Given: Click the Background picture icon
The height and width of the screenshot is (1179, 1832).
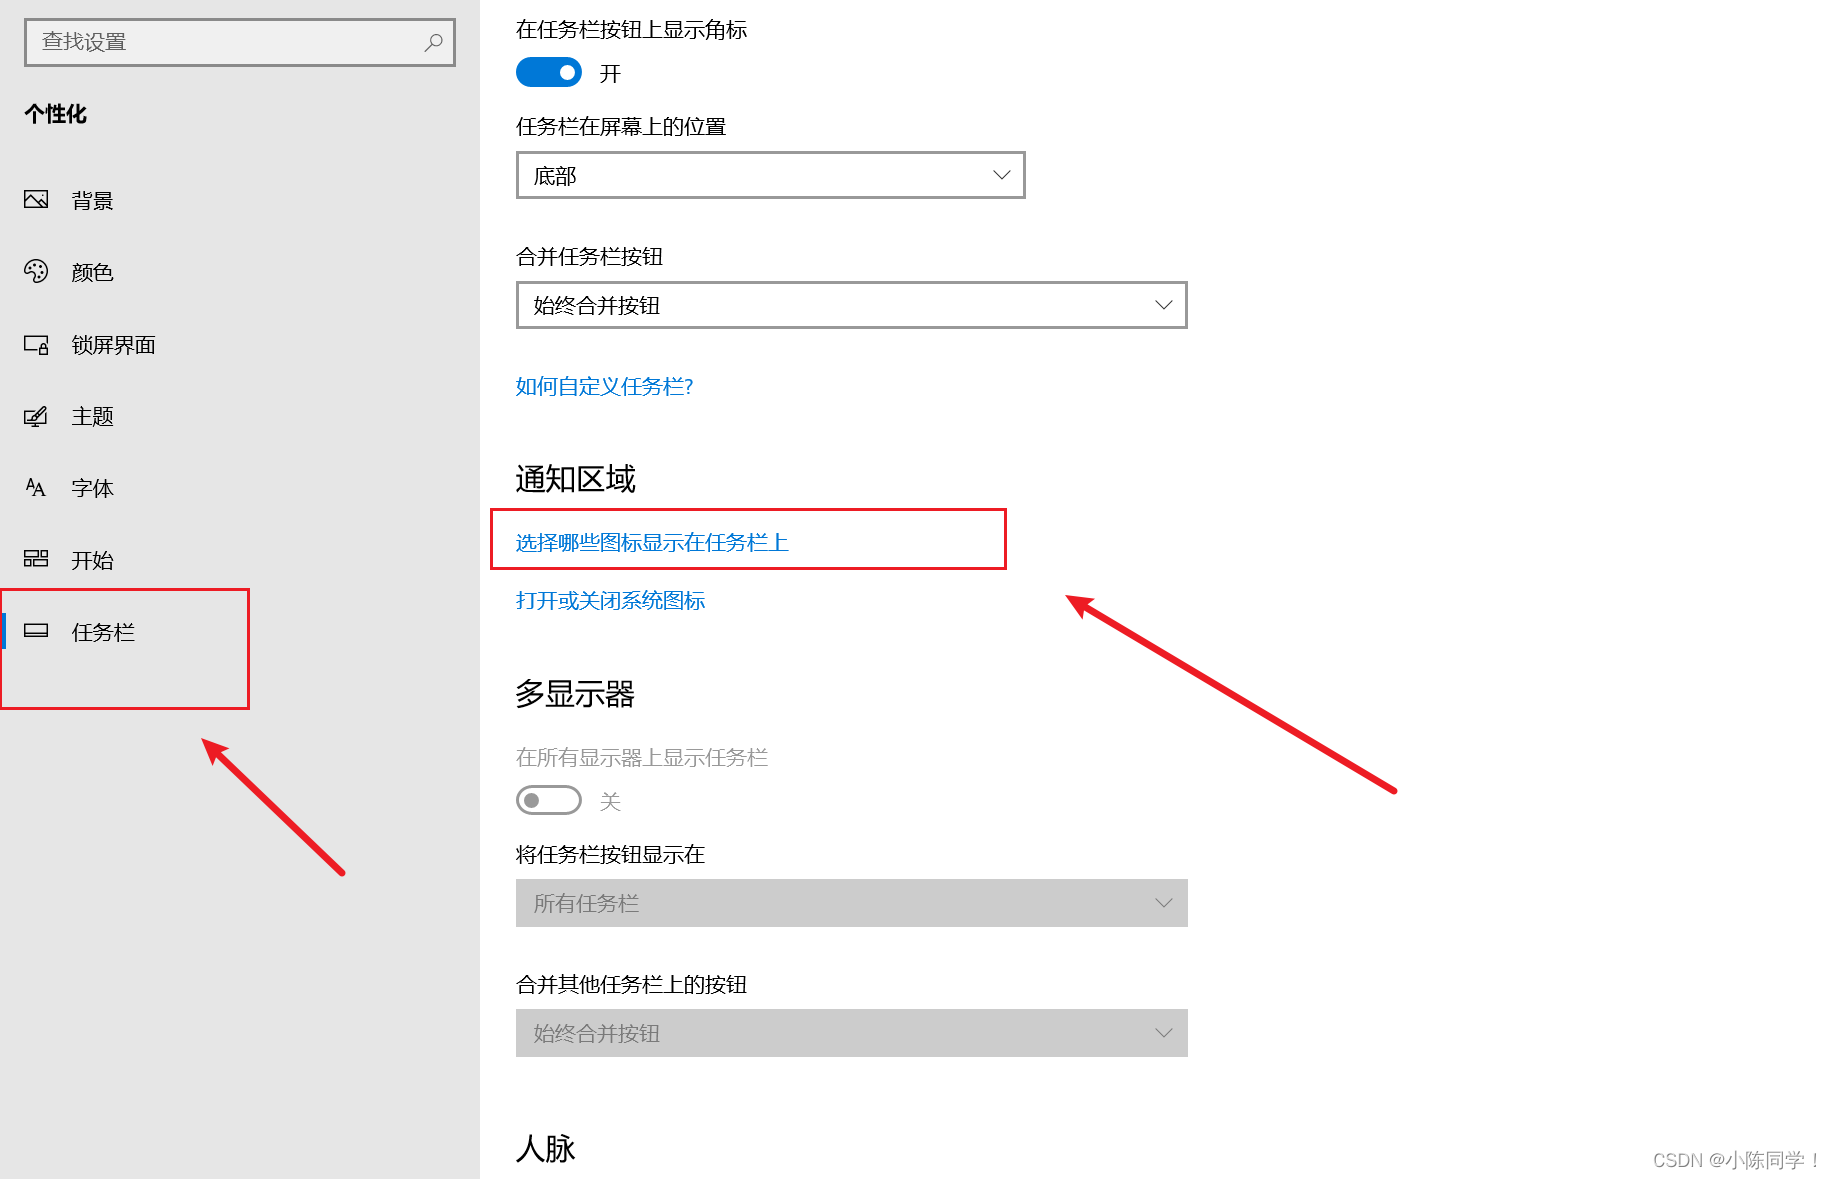Looking at the screenshot, I should [x=36, y=200].
